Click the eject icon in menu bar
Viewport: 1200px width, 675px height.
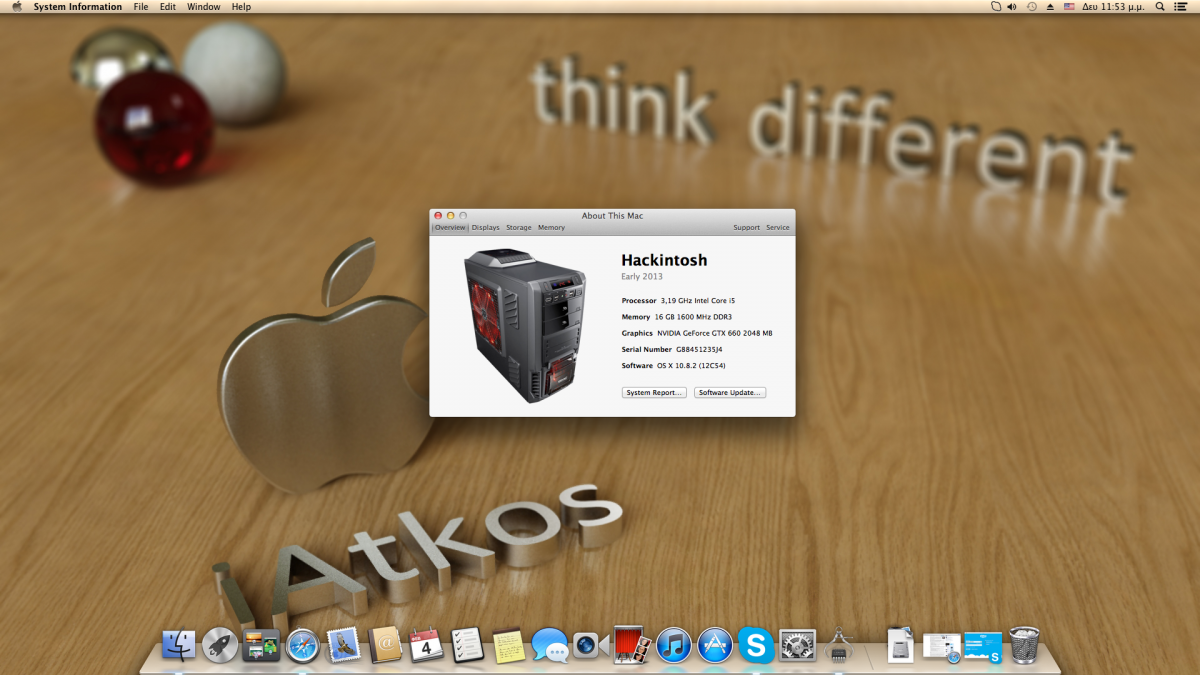point(1050,7)
